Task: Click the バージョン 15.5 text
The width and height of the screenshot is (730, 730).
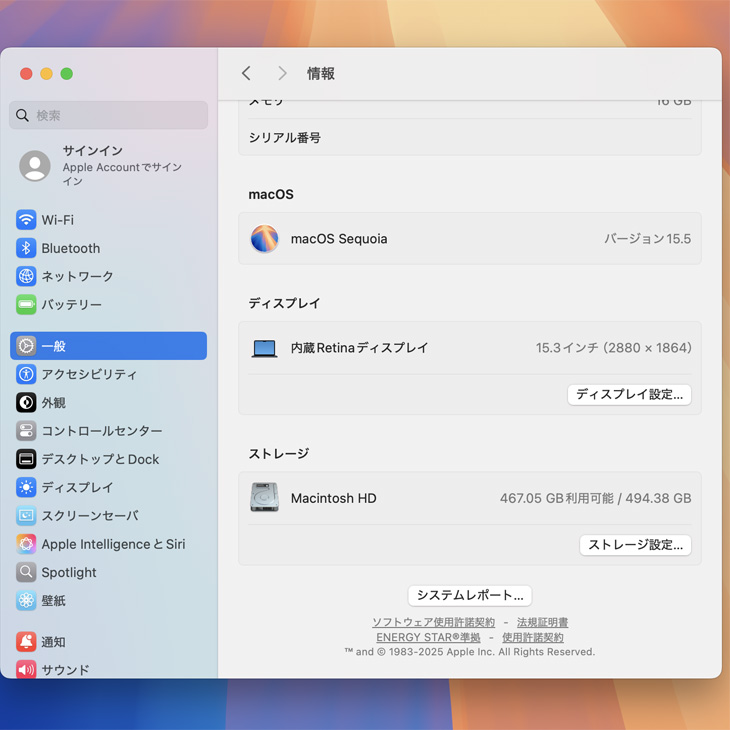Action: (647, 238)
